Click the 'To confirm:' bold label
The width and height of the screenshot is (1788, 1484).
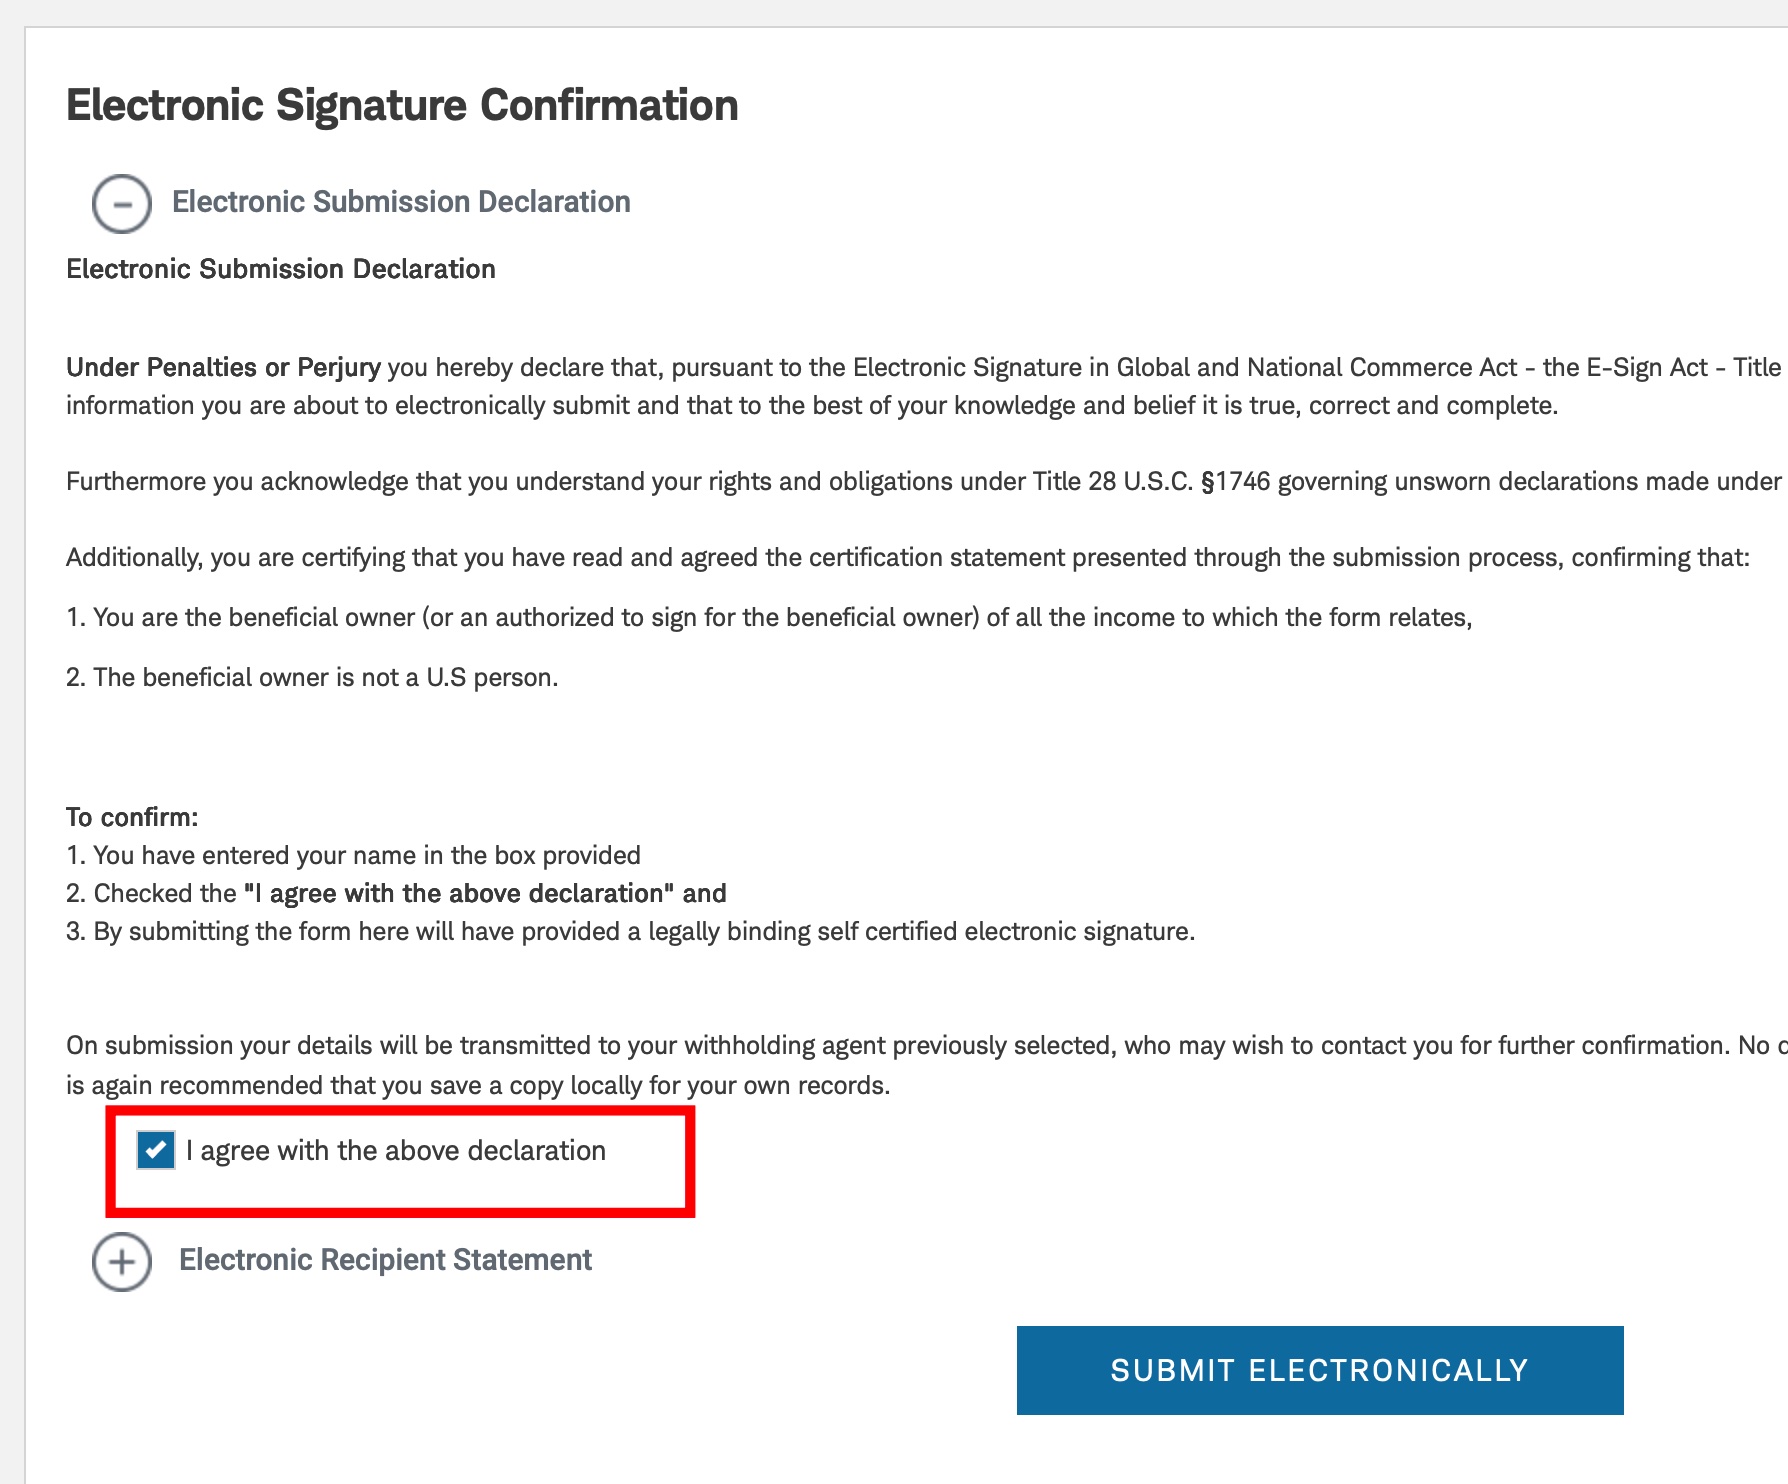132,817
